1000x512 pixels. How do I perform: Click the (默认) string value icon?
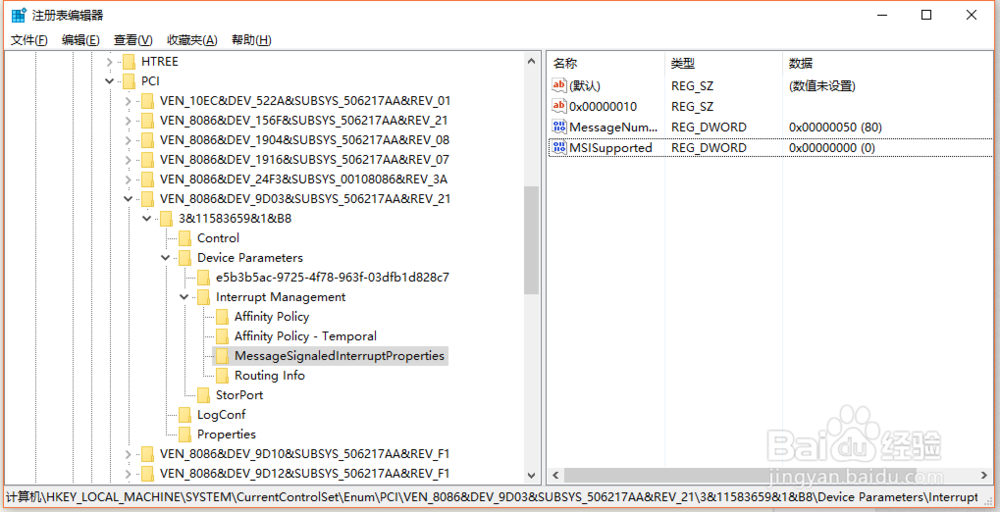(559, 85)
